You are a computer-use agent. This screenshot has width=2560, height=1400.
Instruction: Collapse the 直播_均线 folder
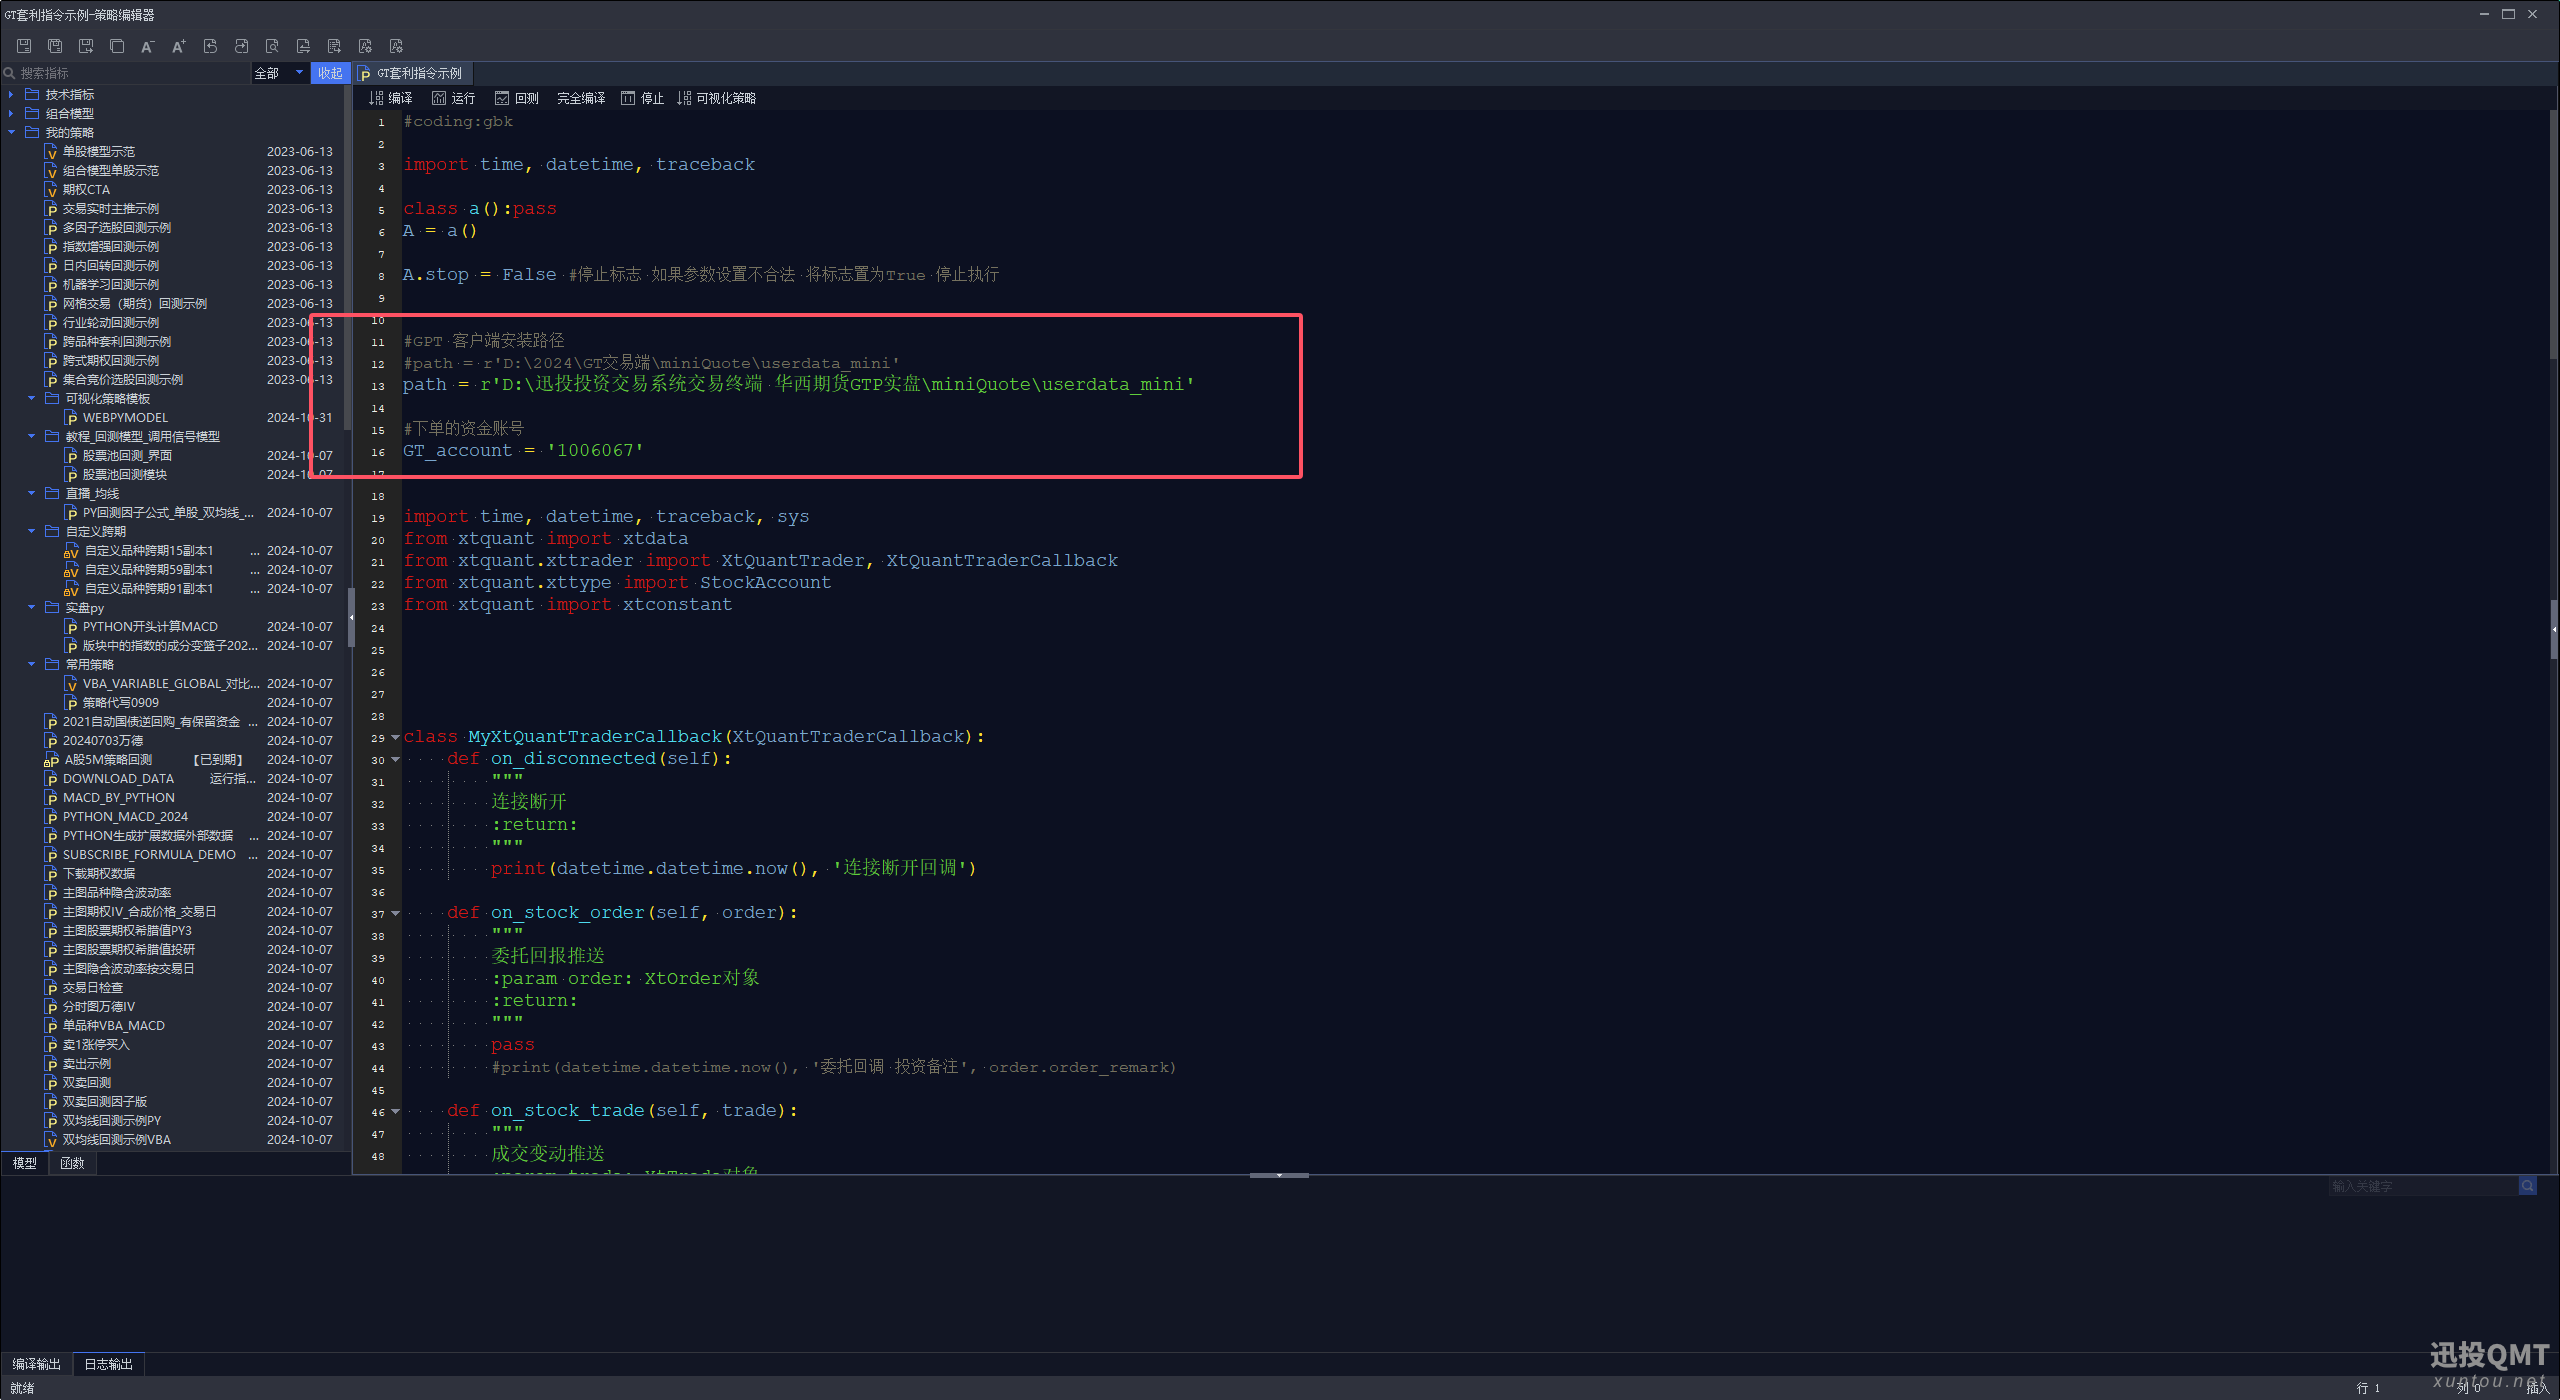coord(31,493)
